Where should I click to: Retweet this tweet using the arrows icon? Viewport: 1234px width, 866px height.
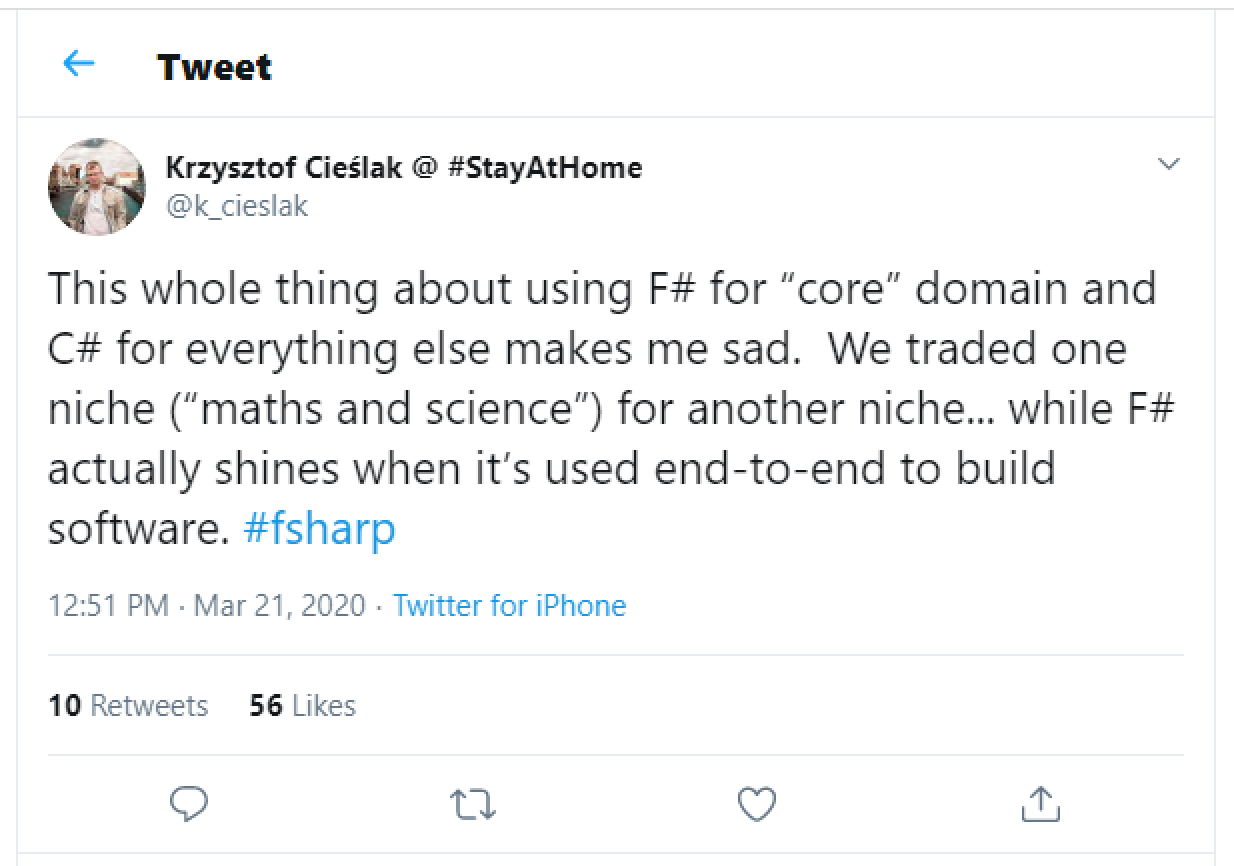click(472, 803)
